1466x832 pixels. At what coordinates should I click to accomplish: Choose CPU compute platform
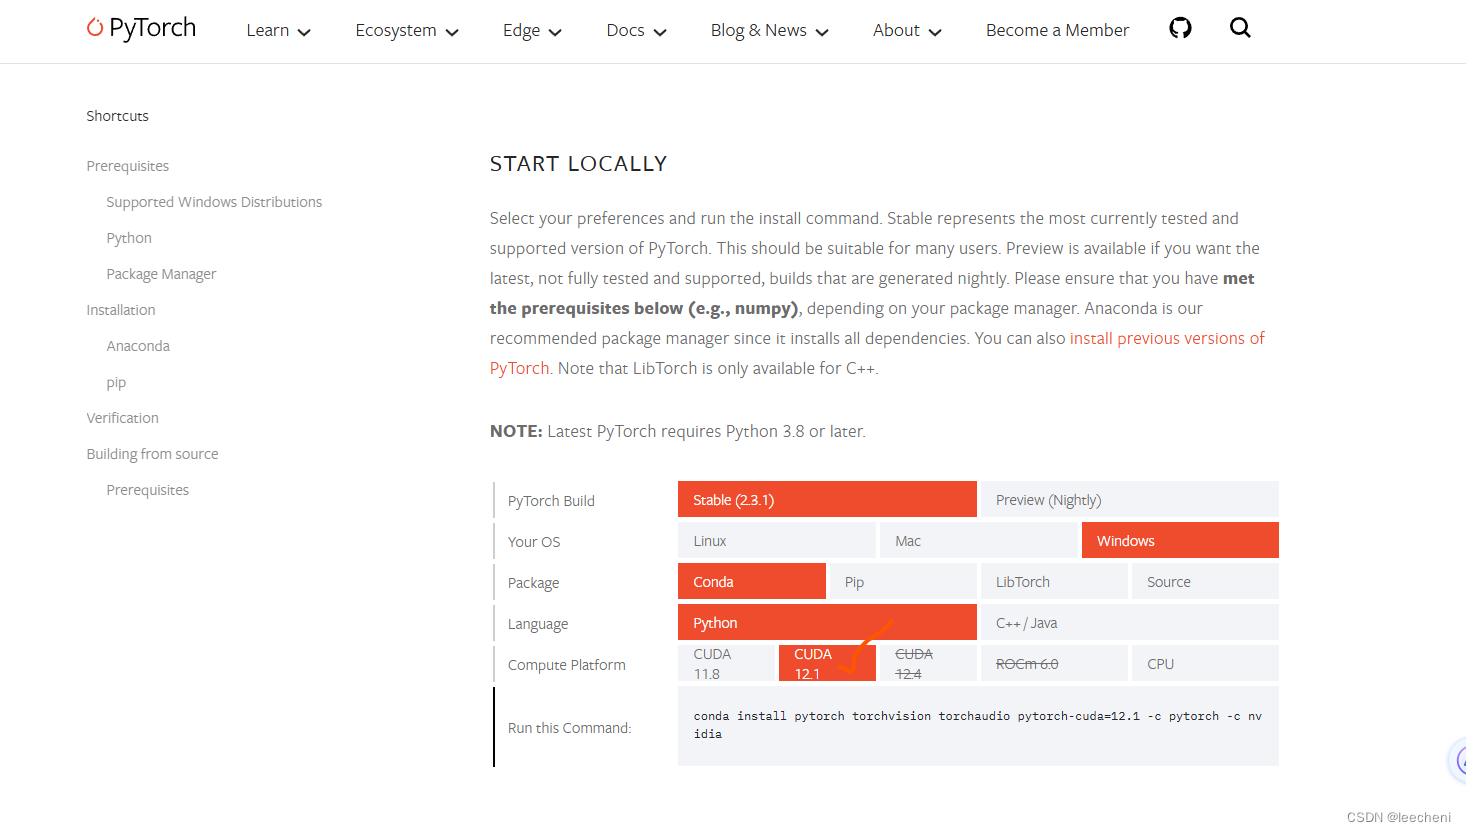(x=1205, y=663)
